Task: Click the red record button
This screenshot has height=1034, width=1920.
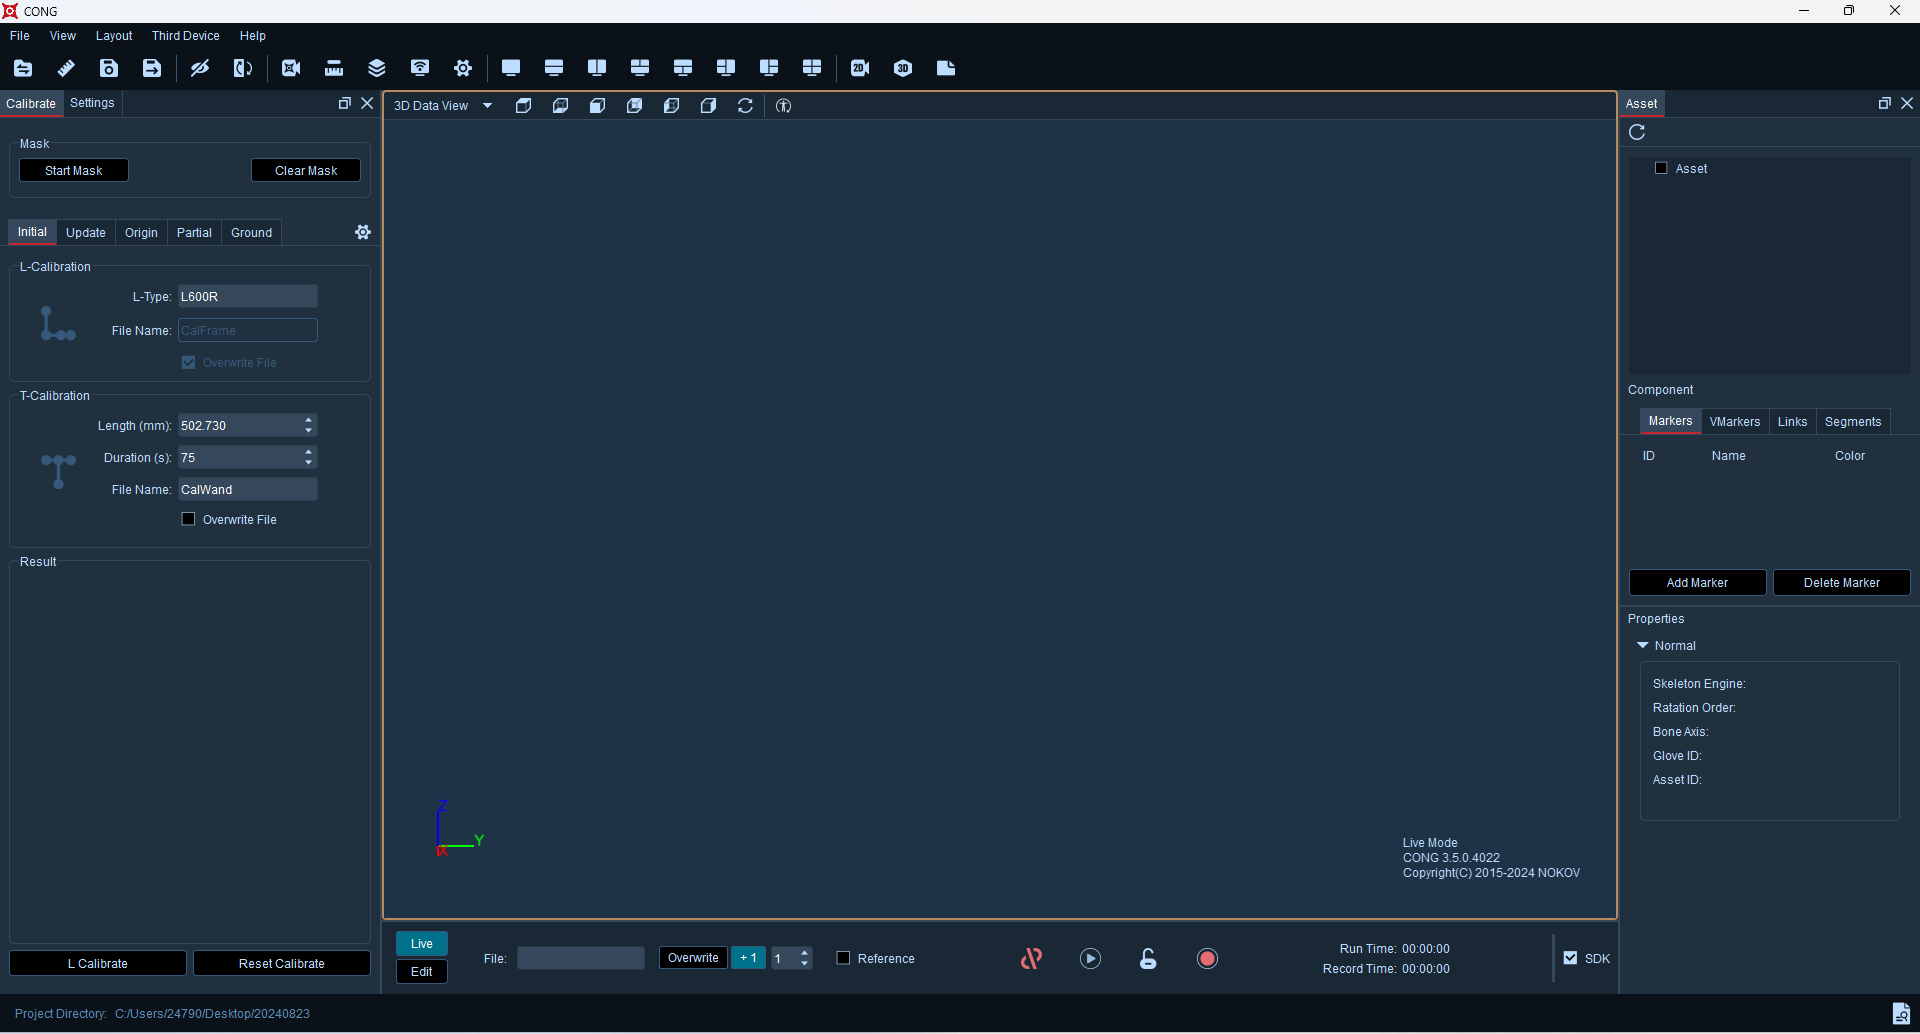Action: (x=1207, y=959)
